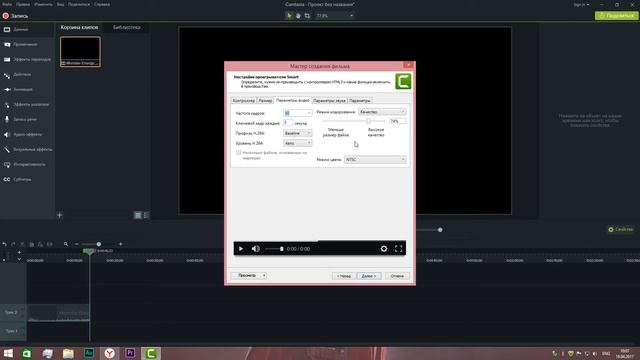This screenshot has height=360, width=640.
Task: Click the Preview (Просмотр) wizard button
Action: tap(247, 276)
